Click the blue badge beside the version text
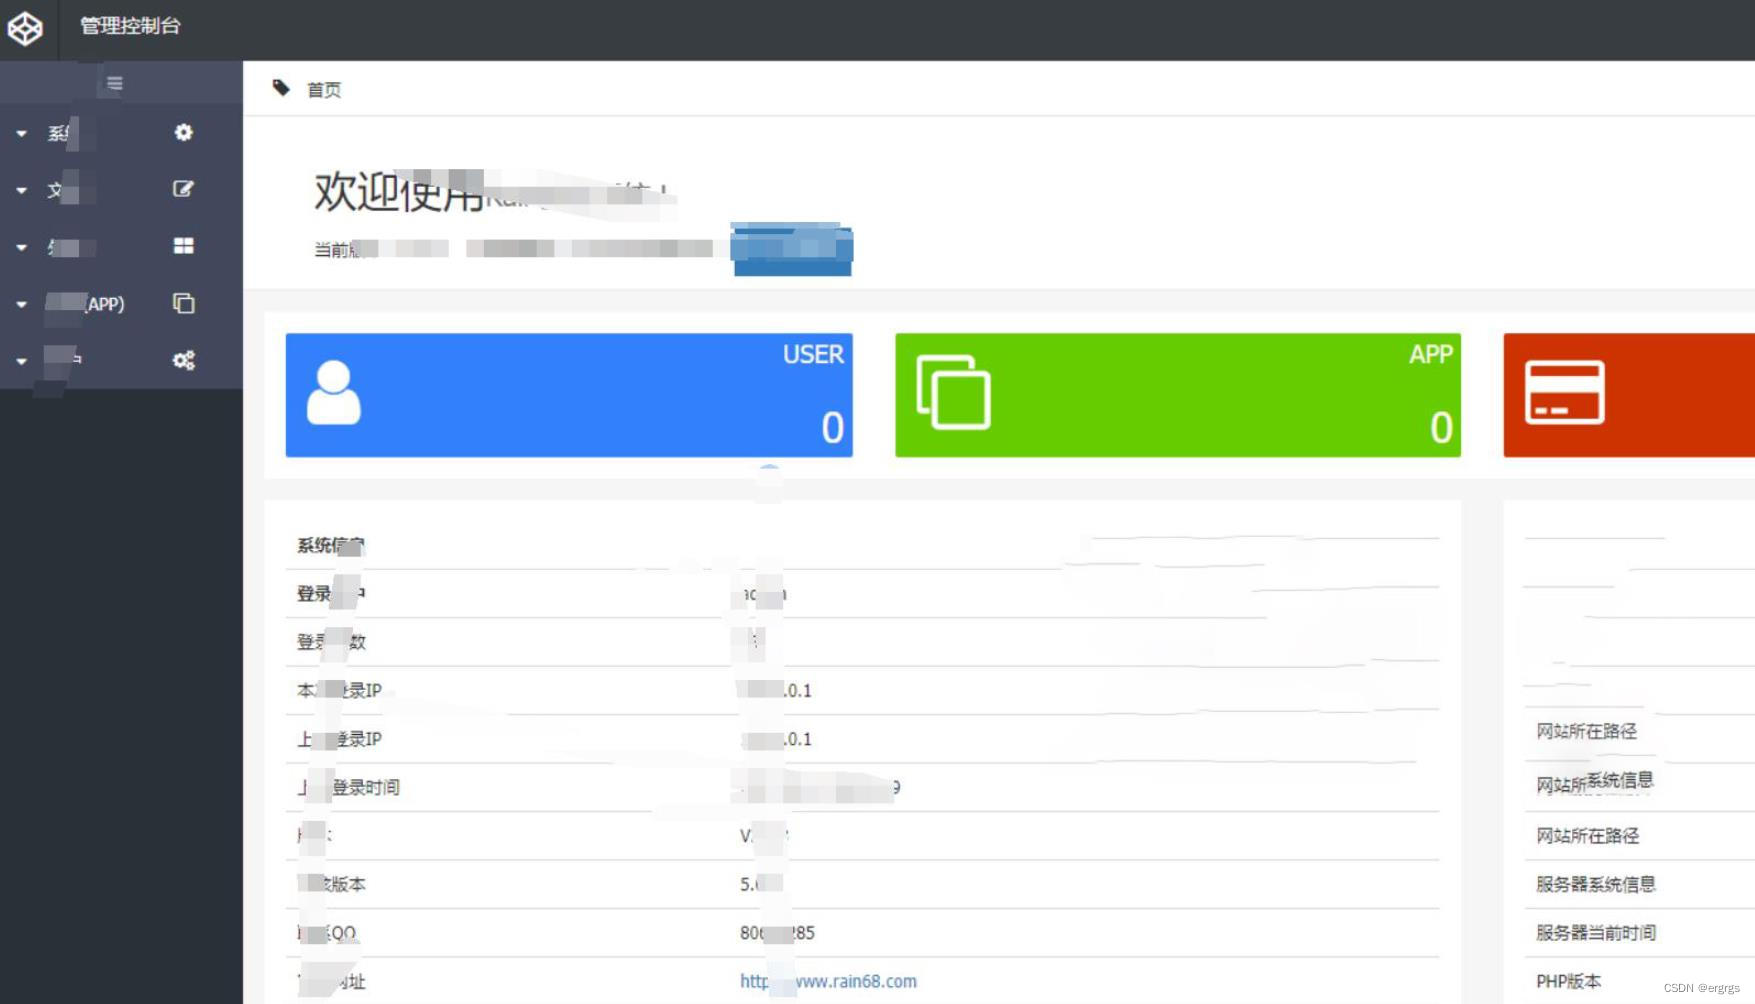1755x1004 pixels. (792, 250)
